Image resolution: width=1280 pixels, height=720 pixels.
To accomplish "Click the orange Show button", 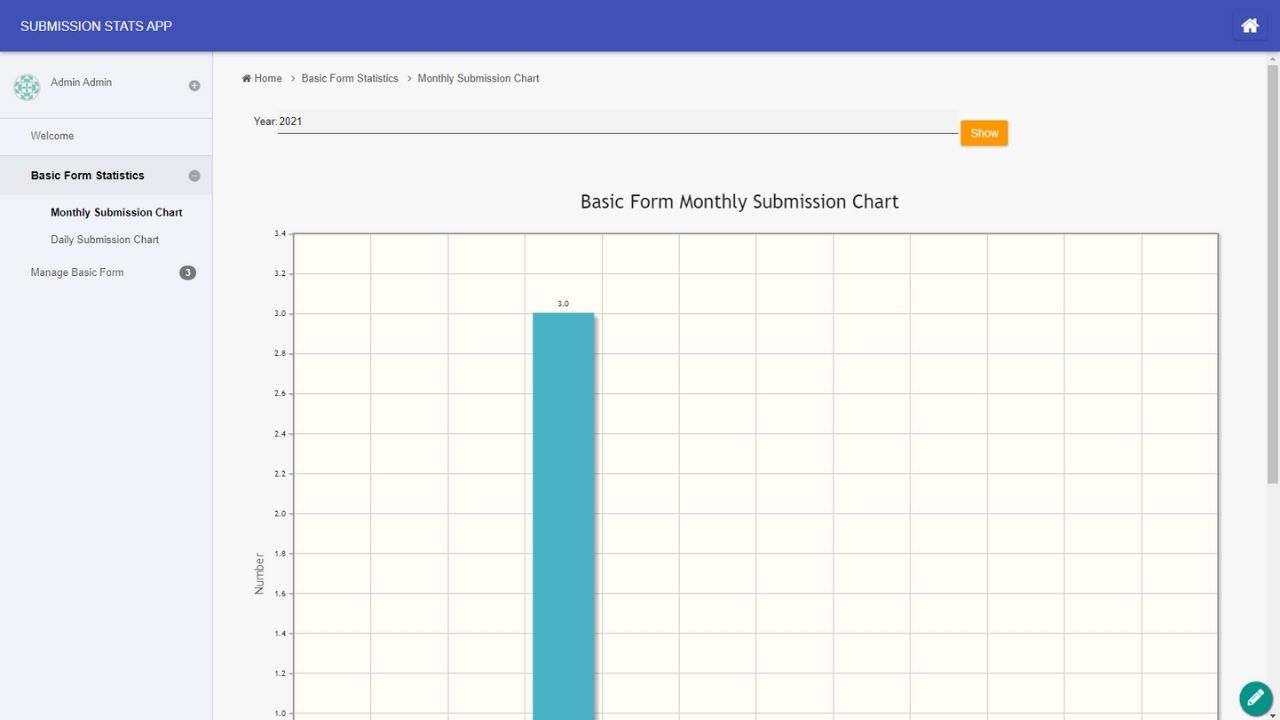I will [x=984, y=133].
